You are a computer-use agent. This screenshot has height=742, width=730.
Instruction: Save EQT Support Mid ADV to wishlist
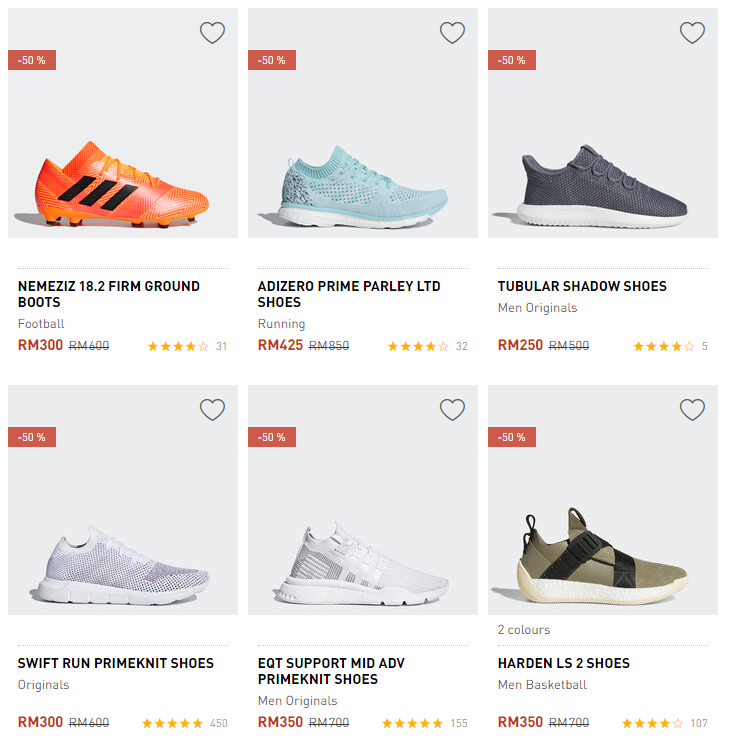tap(452, 410)
